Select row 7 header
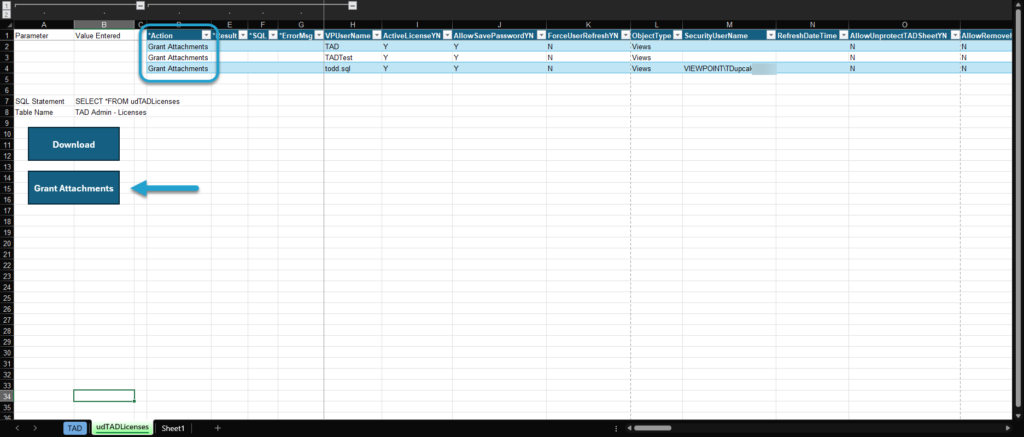Image resolution: width=1024 pixels, height=437 pixels. coord(6,101)
